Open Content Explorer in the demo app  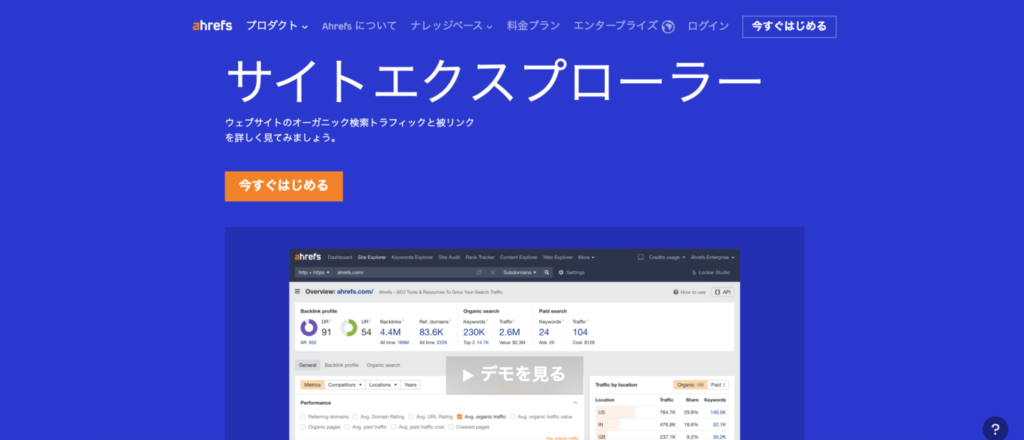519,257
